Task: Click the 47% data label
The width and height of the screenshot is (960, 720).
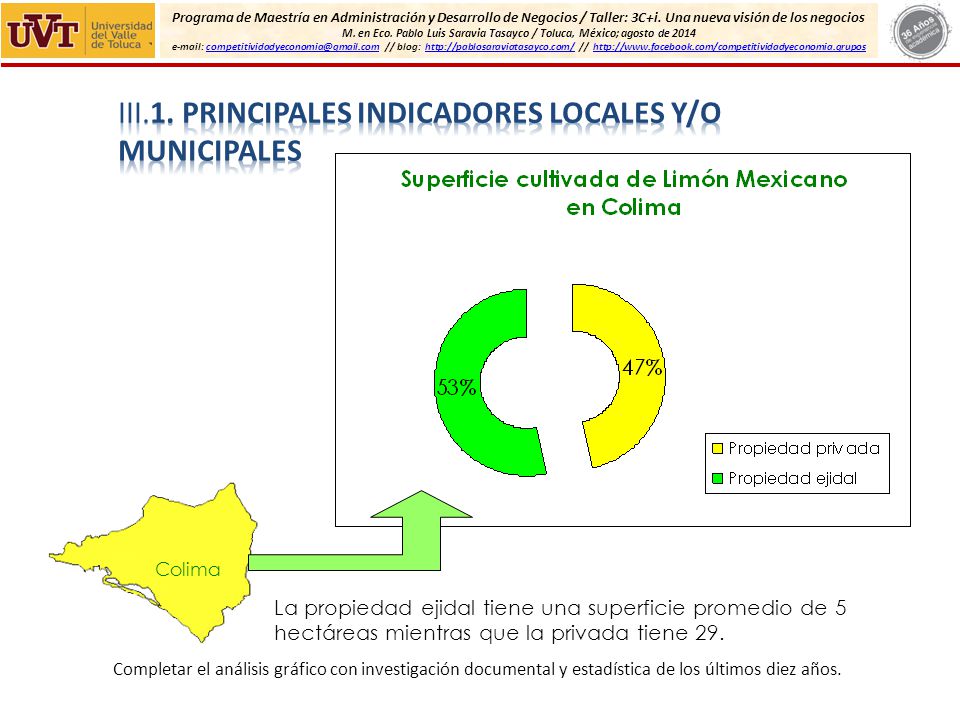Action: pyautogui.click(x=642, y=367)
